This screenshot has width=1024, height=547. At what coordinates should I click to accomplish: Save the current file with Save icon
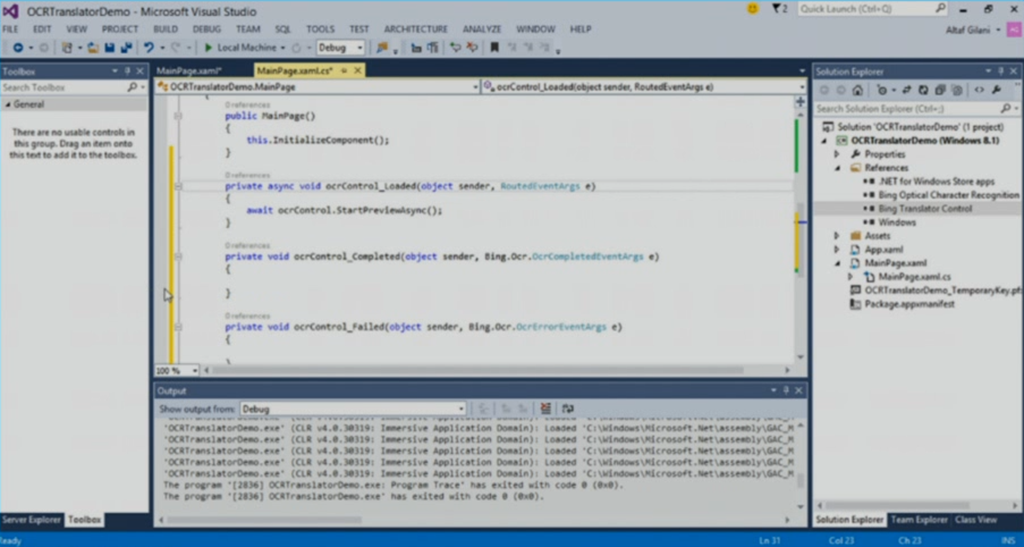pyautogui.click(x=110, y=48)
